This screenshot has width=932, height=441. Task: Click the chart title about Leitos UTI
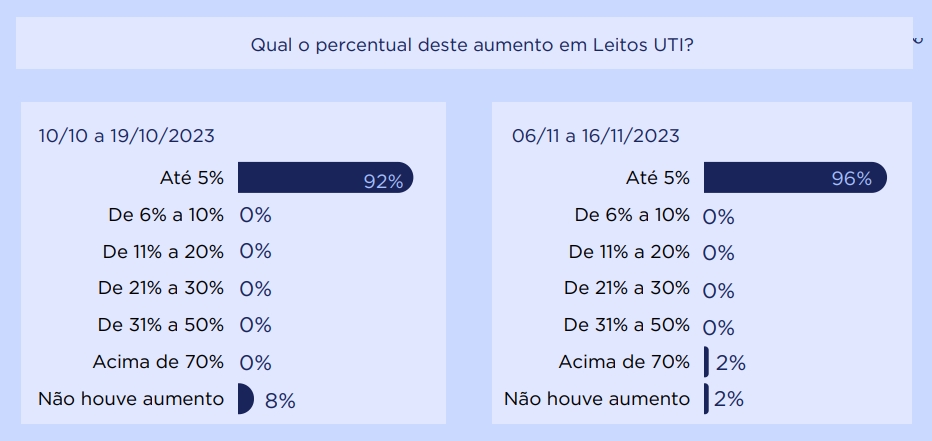point(471,46)
